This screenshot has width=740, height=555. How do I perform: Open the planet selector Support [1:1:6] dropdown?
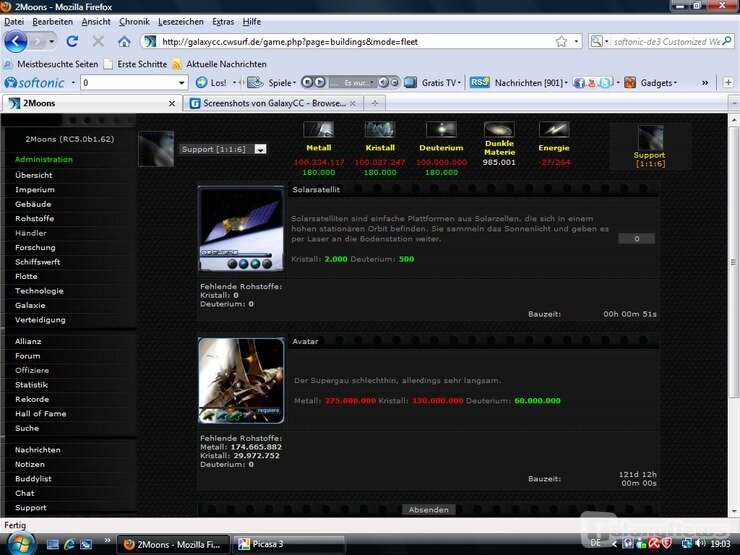pyautogui.click(x=260, y=149)
